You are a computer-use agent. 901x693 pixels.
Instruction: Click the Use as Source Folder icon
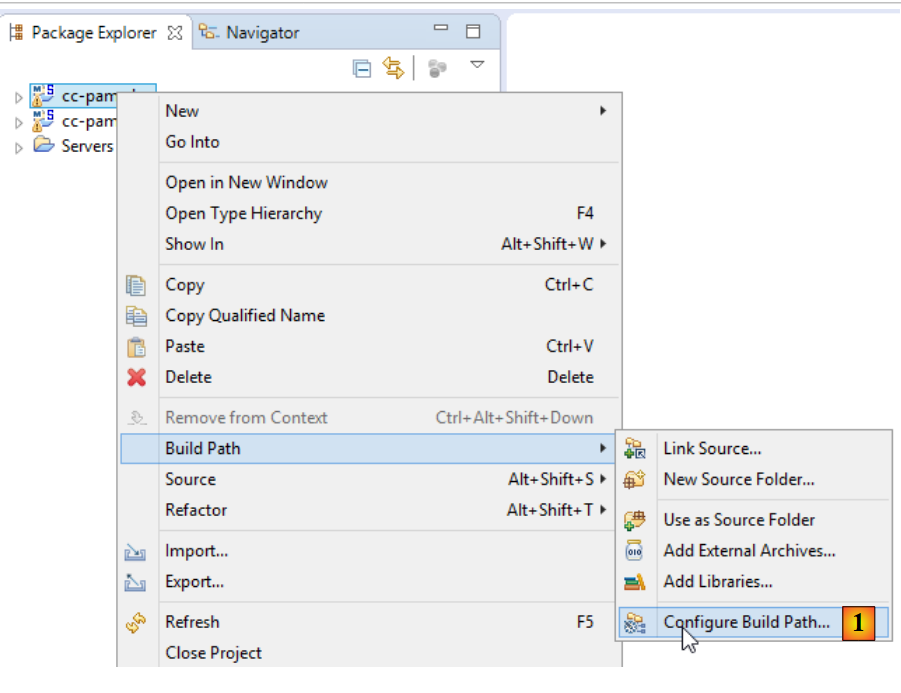pyautogui.click(x=635, y=520)
